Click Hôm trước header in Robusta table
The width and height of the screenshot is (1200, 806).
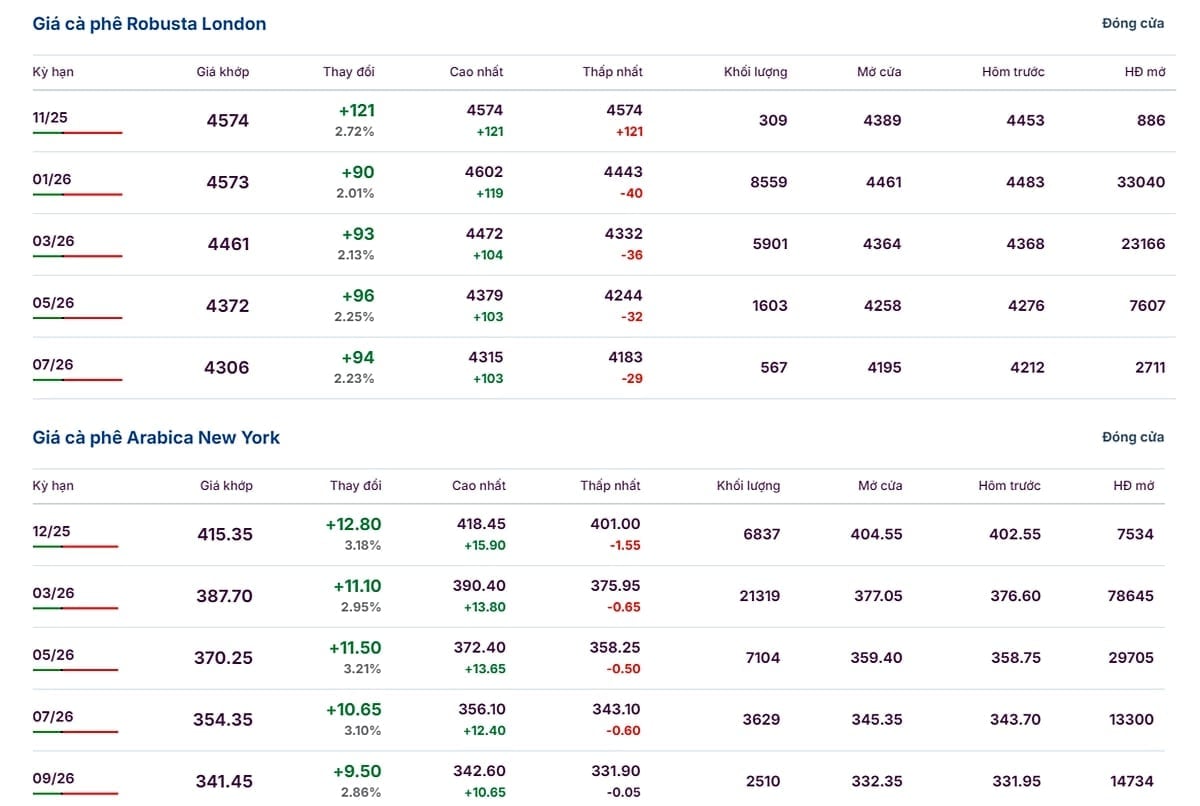coord(1013,72)
